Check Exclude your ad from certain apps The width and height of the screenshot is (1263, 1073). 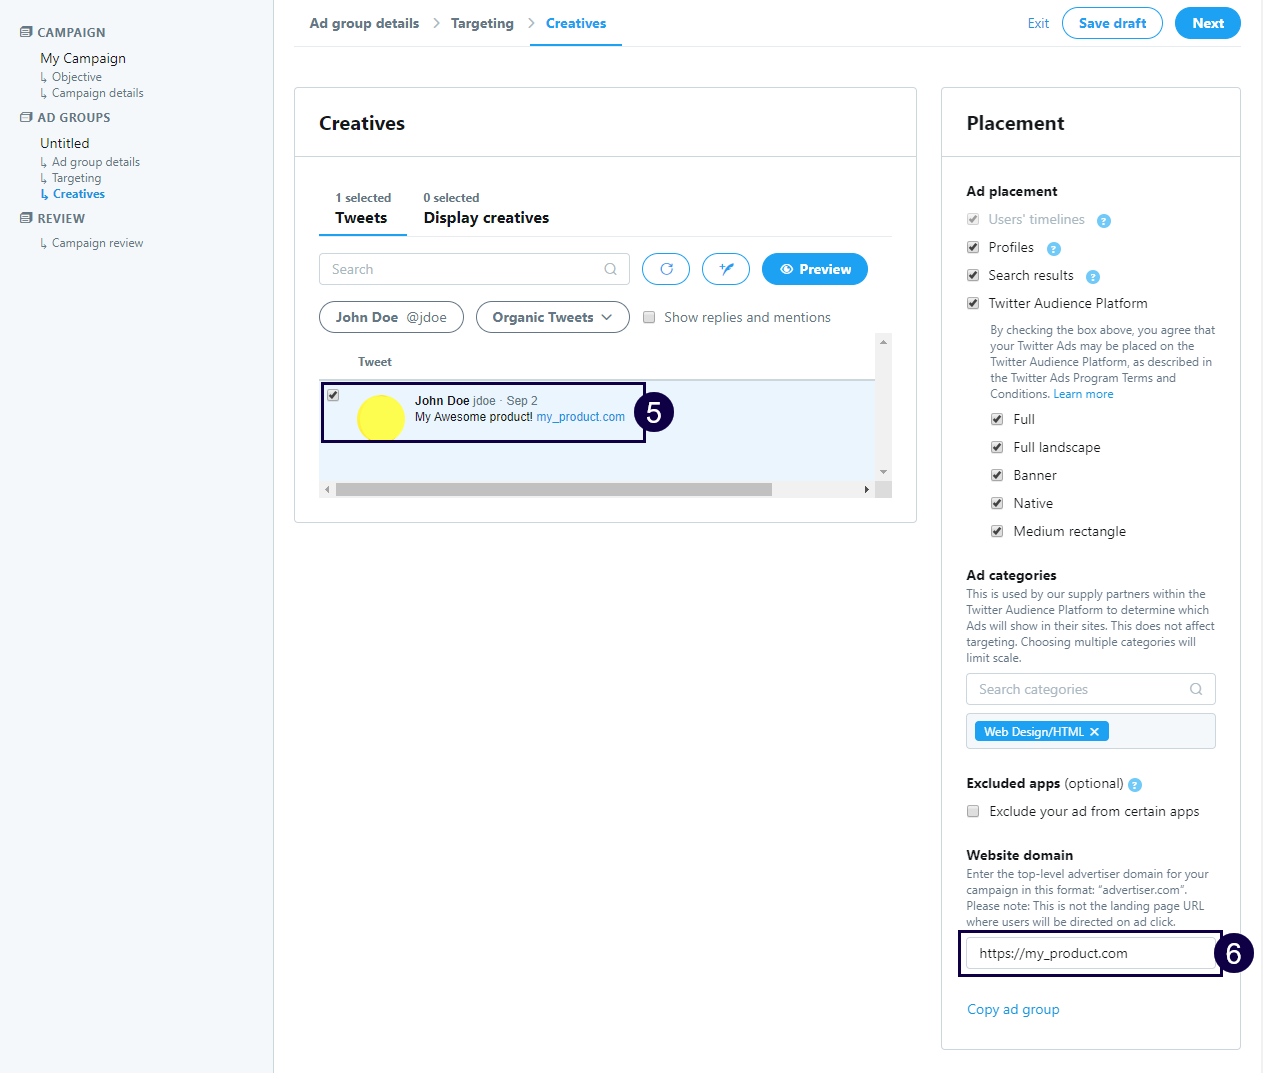(x=973, y=811)
